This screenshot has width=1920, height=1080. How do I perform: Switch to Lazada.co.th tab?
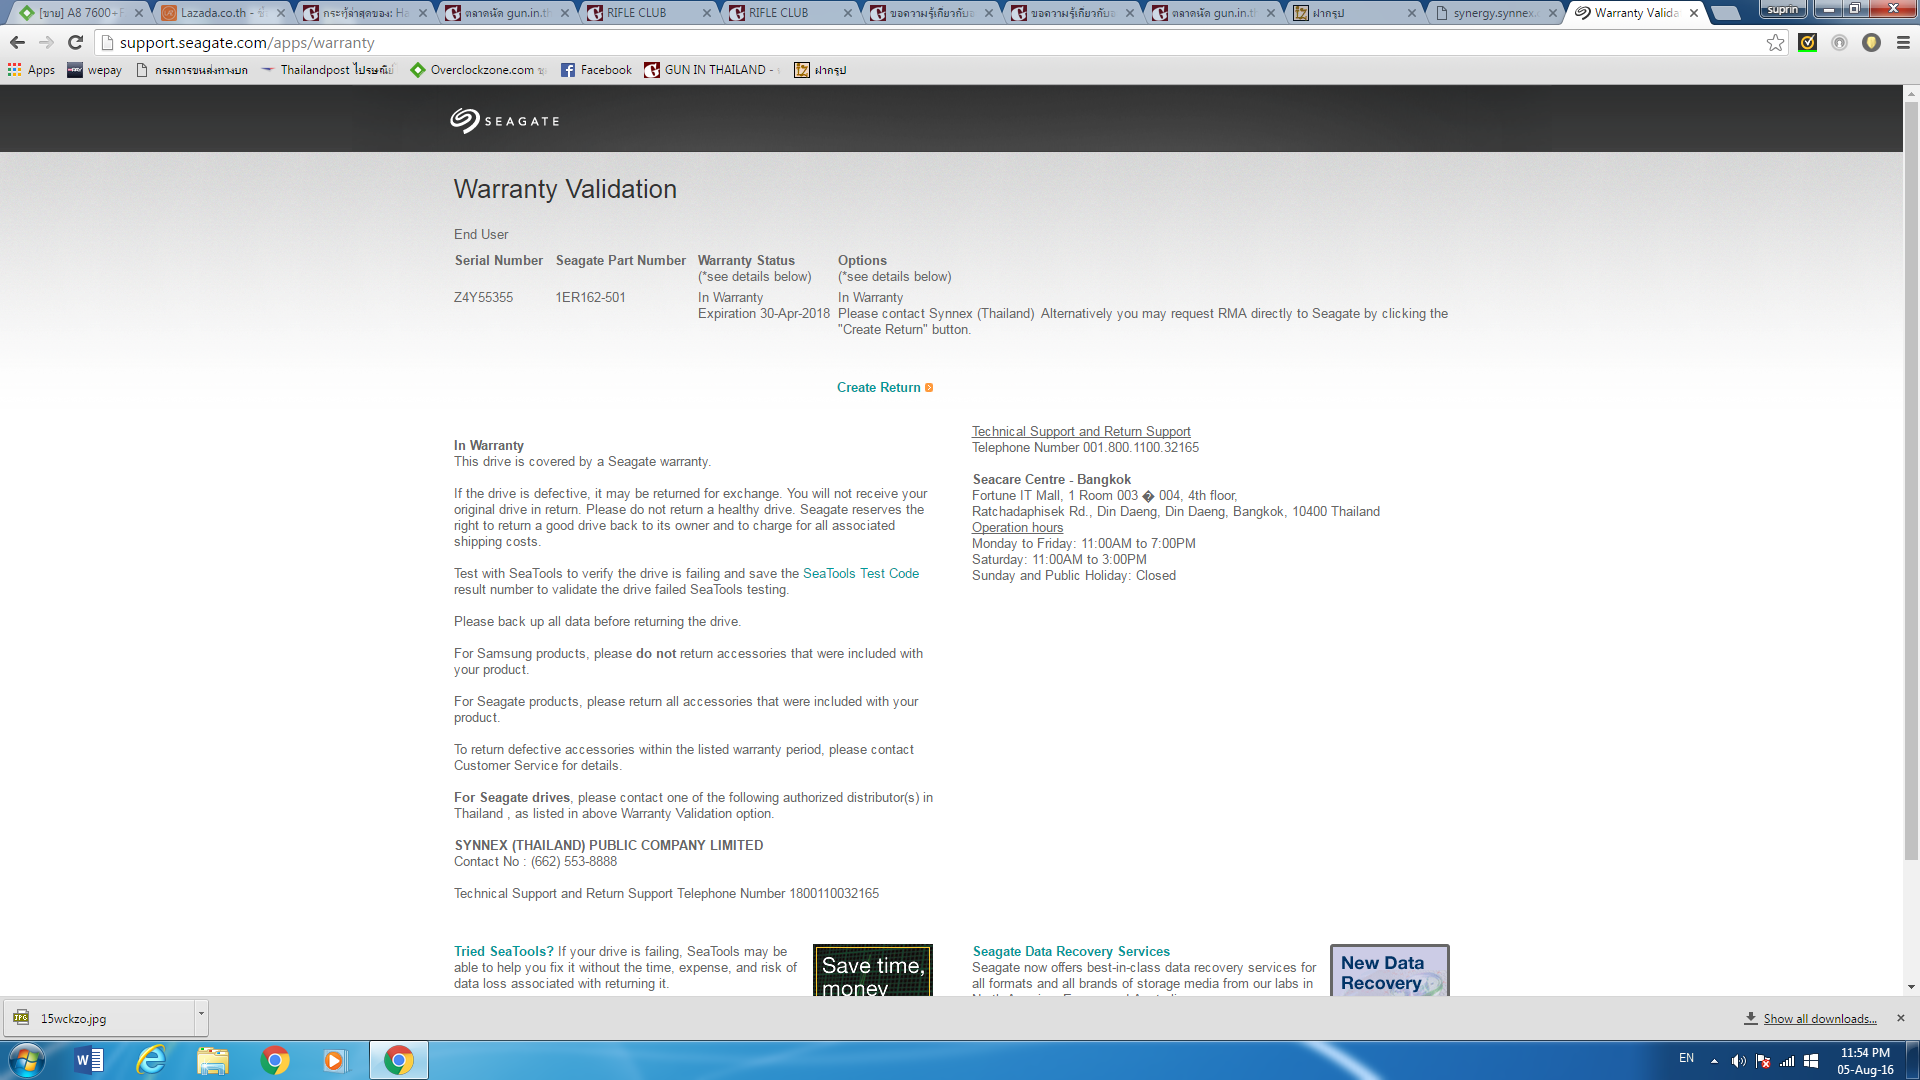213,13
